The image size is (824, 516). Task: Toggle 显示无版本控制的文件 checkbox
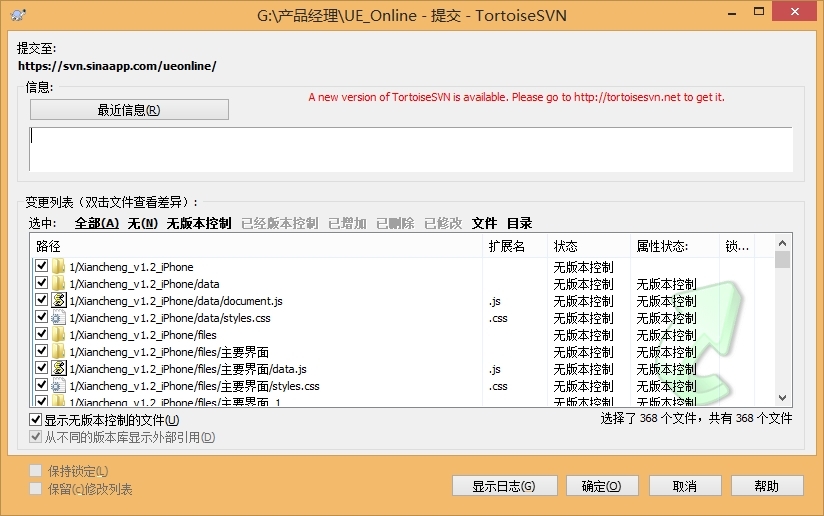36,420
